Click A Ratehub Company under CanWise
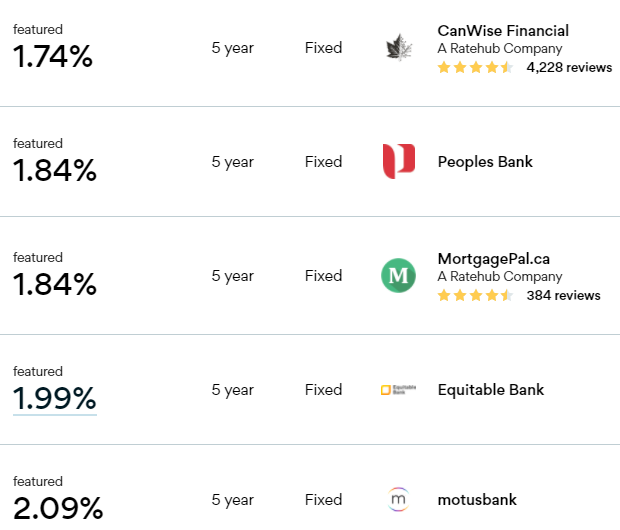 click(500, 49)
